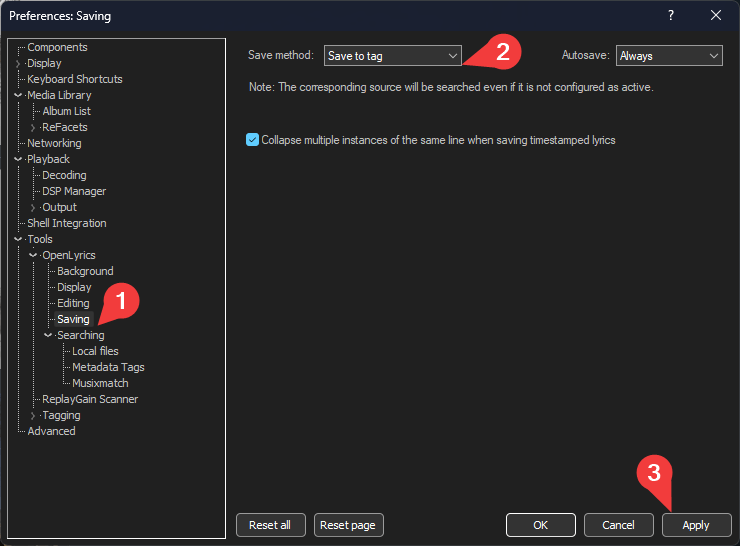The image size is (740, 546).
Task: Toggle collapse multiple instances checkbox
Action: pos(252,140)
